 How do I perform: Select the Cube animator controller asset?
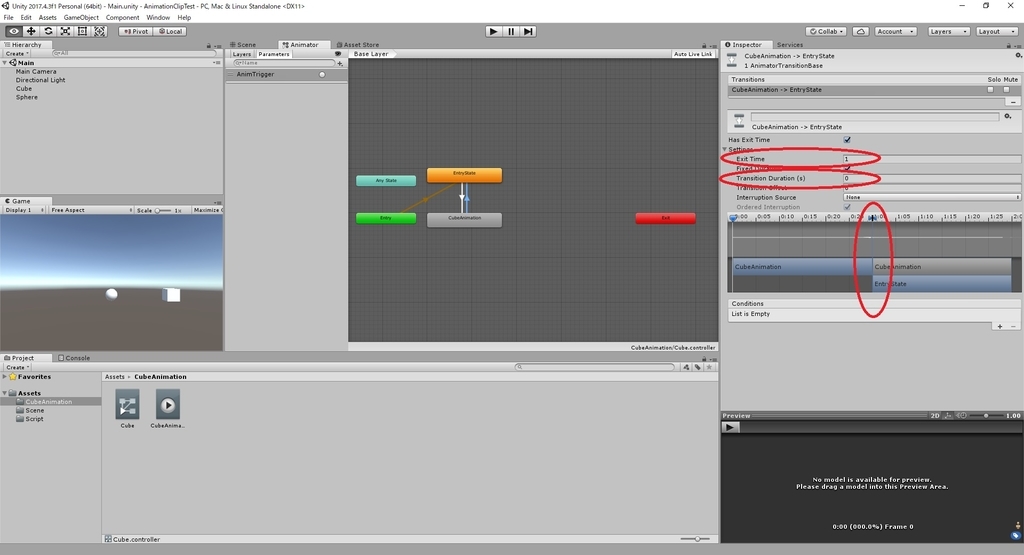pyautogui.click(x=127, y=409)
